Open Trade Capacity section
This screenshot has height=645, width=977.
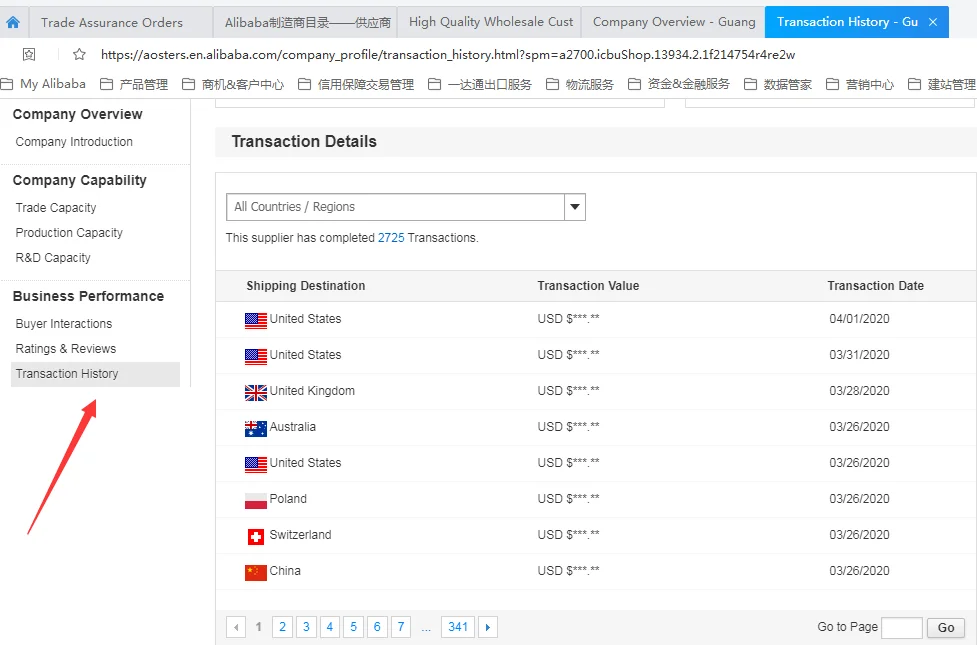56,208
